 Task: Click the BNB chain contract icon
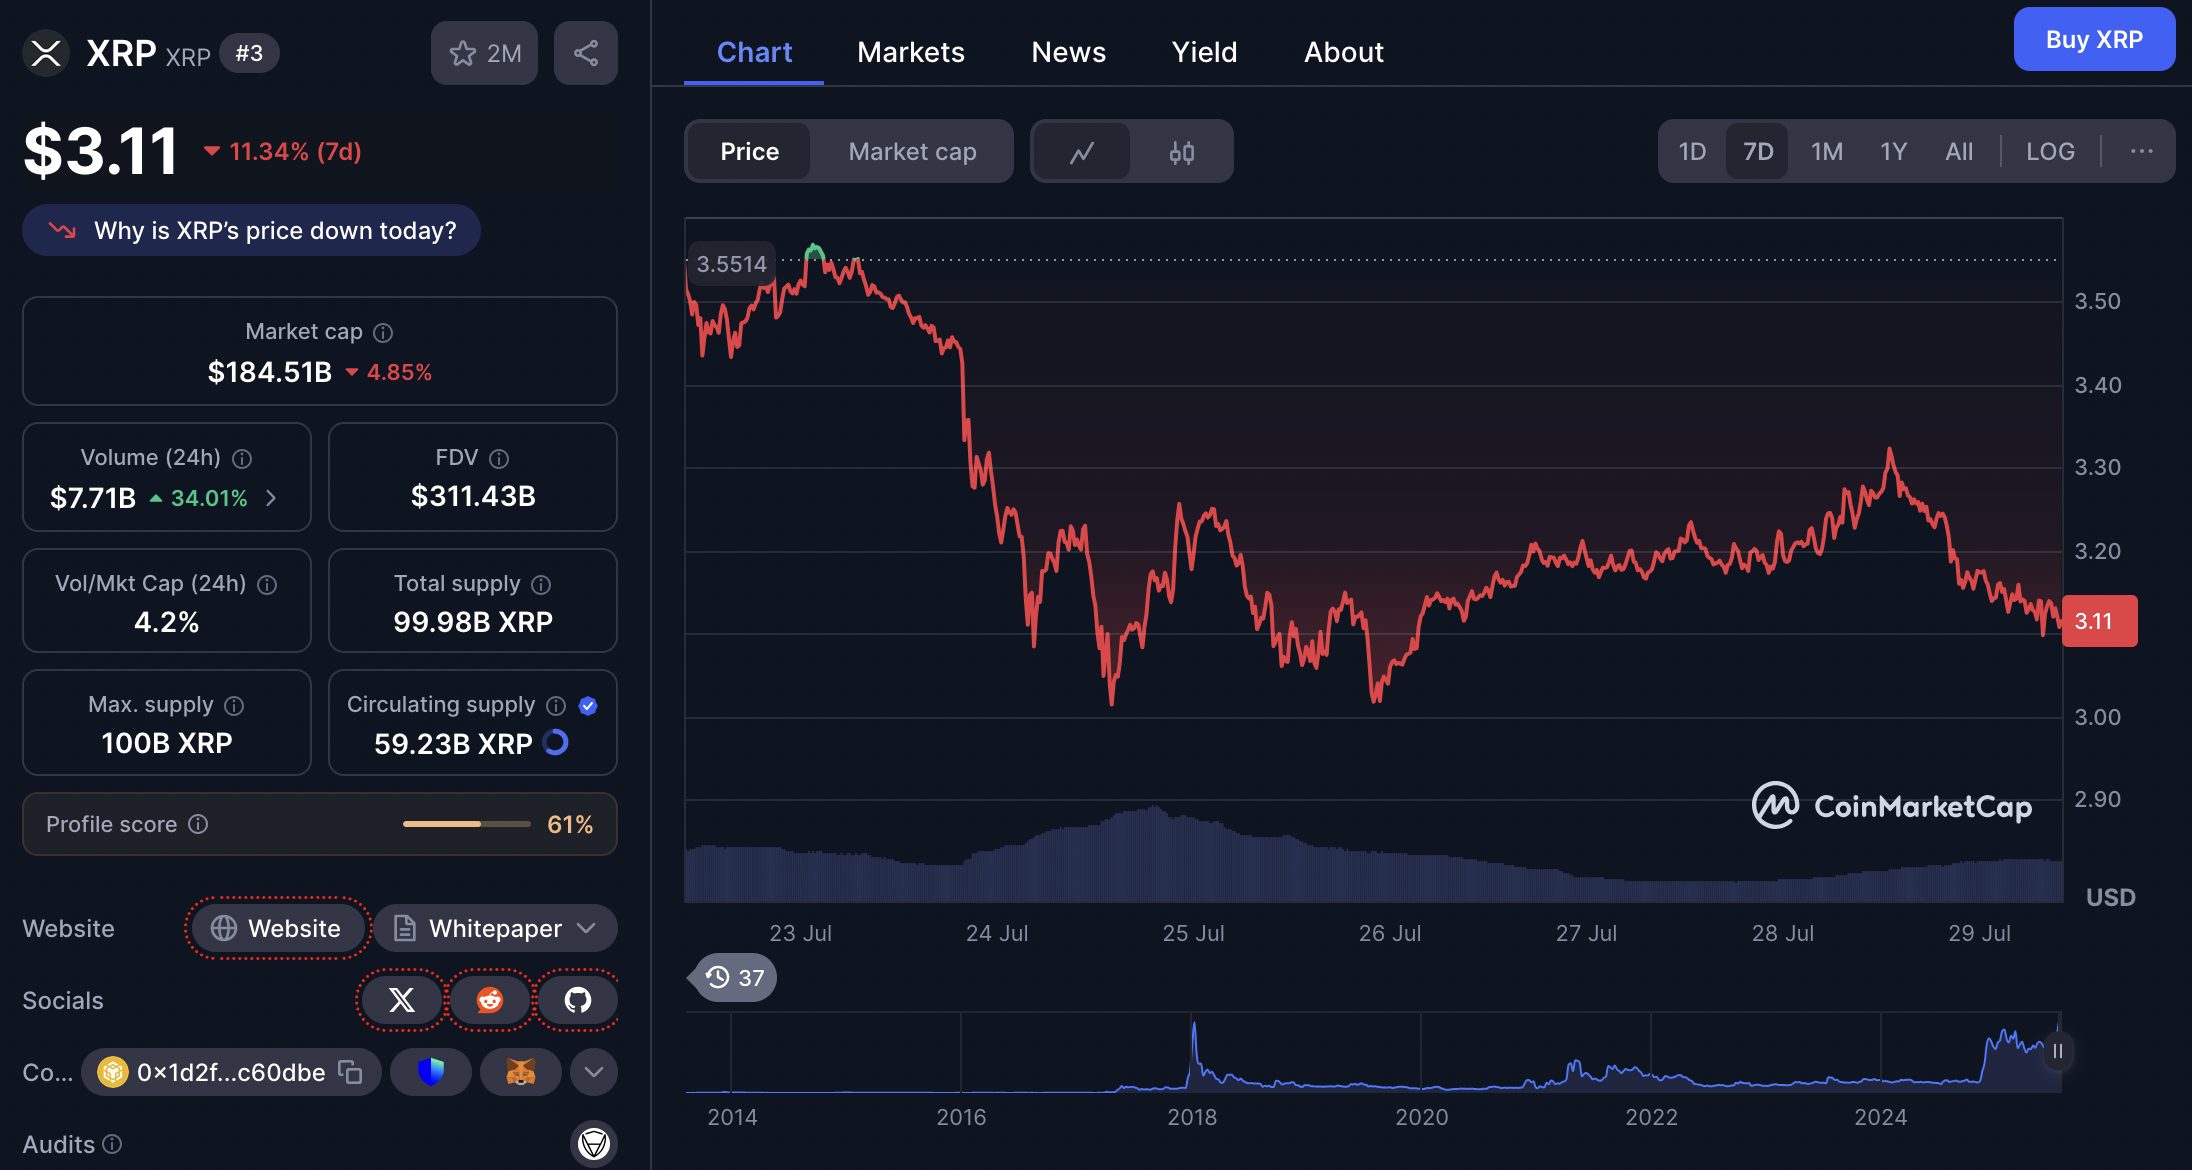[x=113, y=1072]
